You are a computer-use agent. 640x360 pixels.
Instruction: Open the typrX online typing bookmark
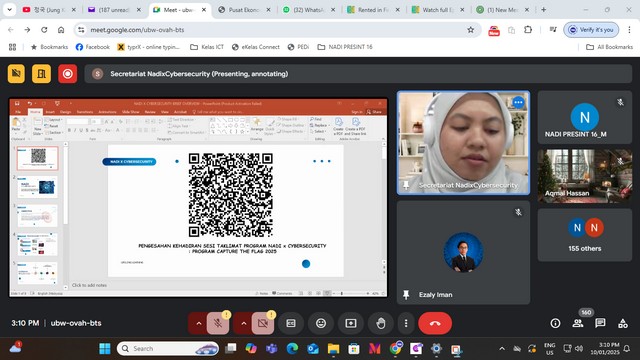(x=149, y=47)
